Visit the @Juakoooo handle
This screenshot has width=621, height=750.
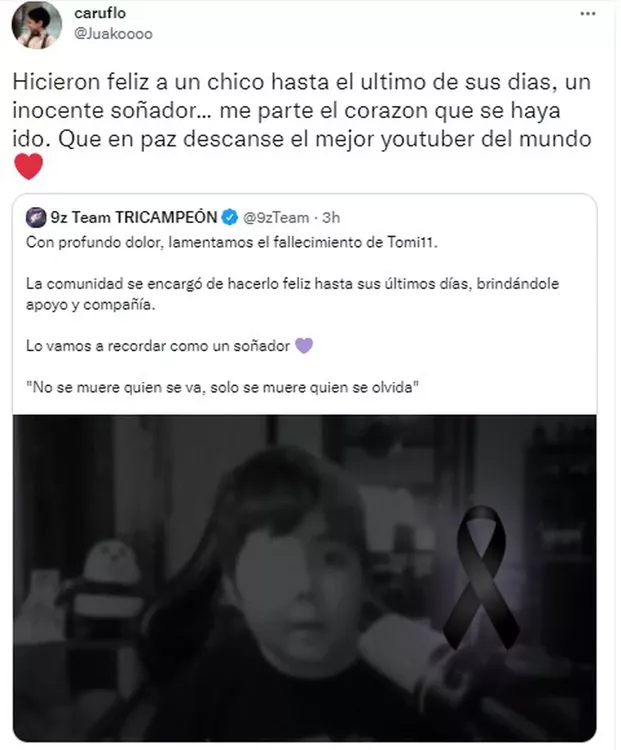point(113,34)
